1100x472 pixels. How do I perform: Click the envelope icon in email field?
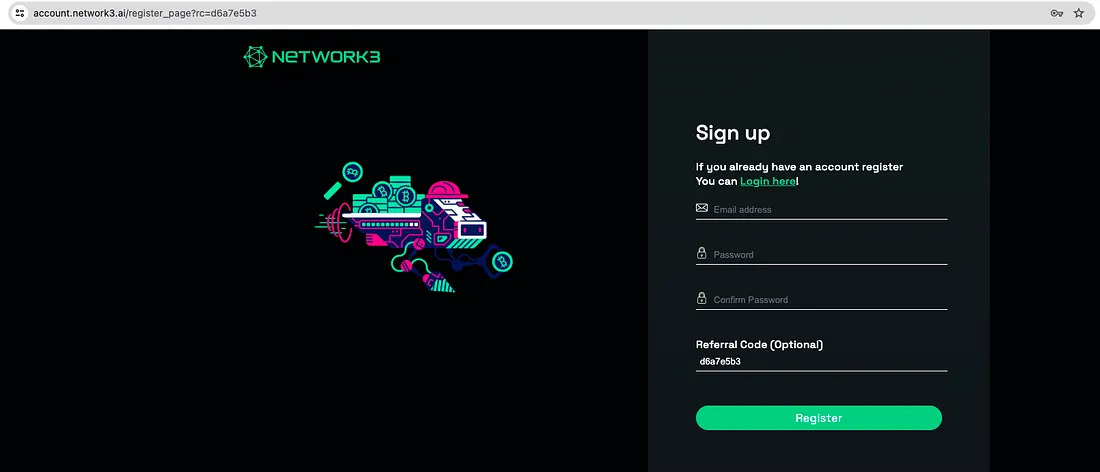click(702, 208)
